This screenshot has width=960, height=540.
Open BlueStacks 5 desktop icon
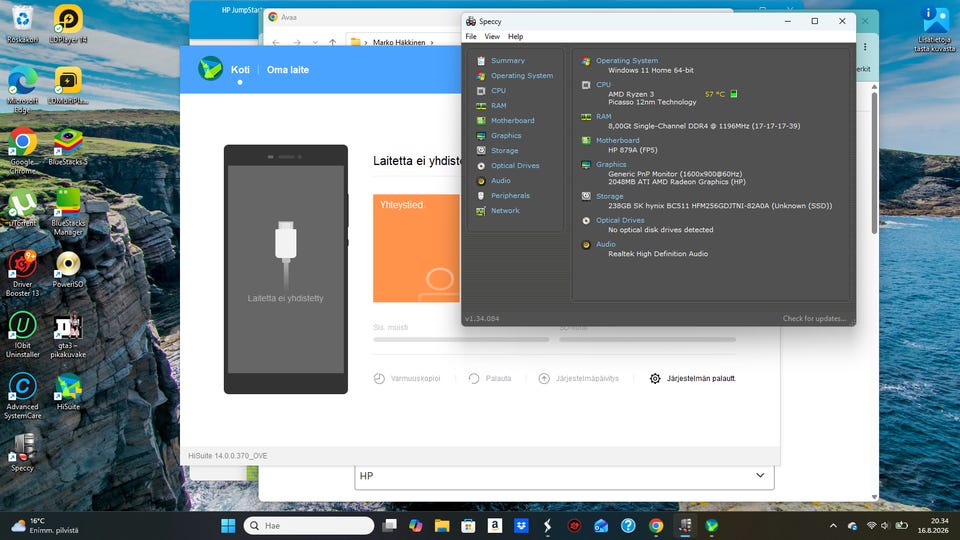(68, 147)
